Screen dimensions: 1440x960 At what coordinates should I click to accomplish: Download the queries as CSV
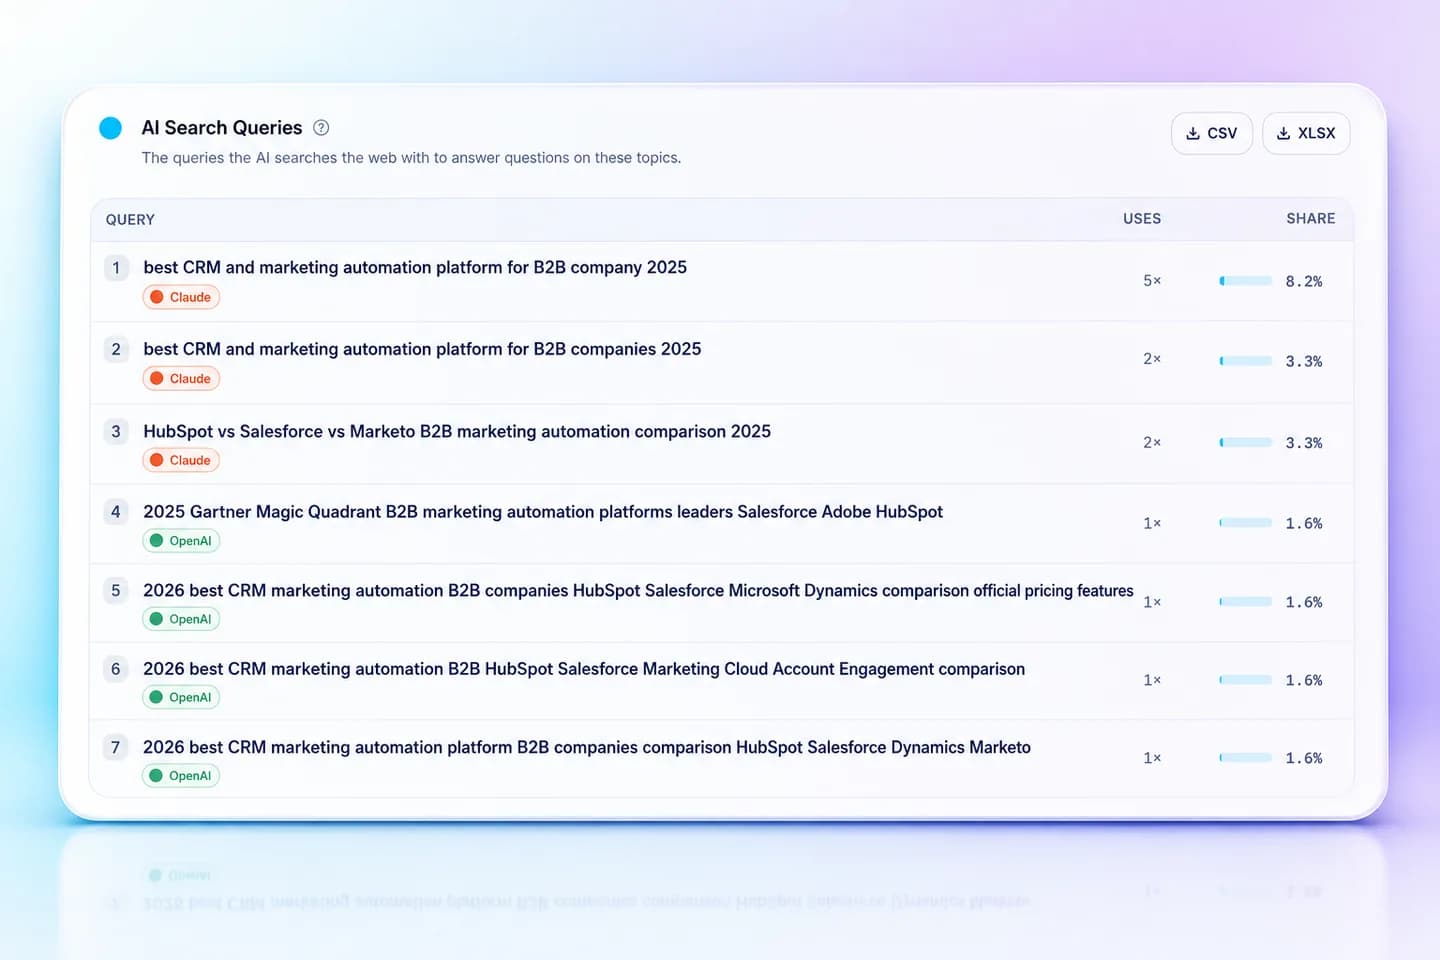1212,133
